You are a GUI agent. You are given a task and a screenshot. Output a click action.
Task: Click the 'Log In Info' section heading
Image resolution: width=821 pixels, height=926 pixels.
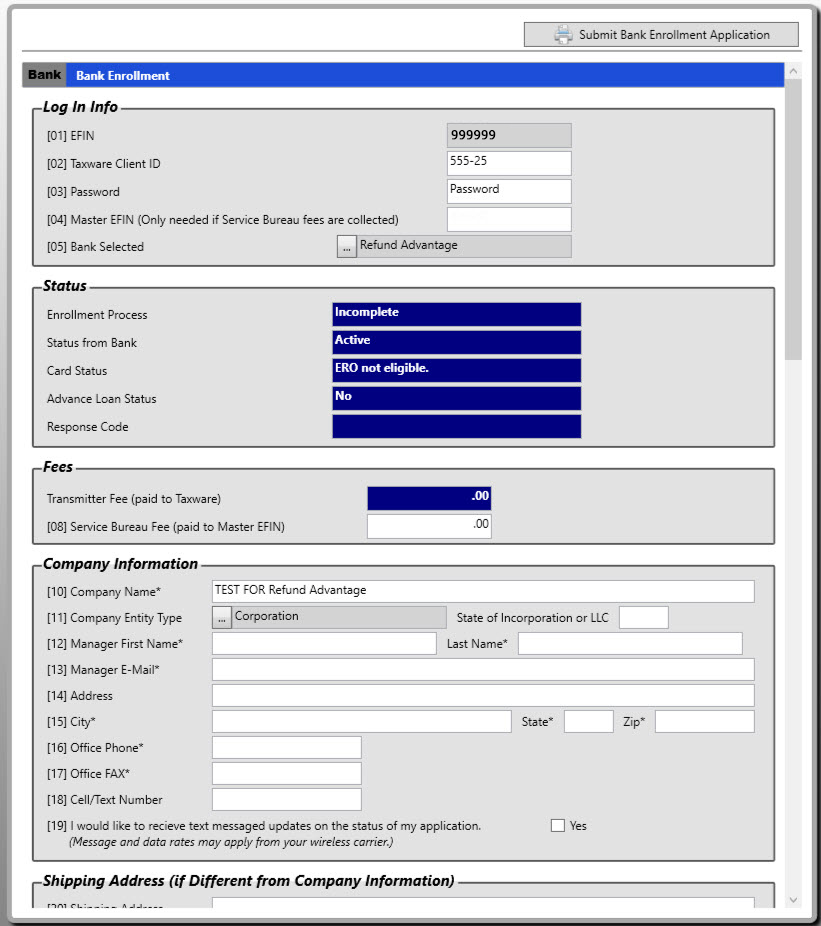(80, 107)
